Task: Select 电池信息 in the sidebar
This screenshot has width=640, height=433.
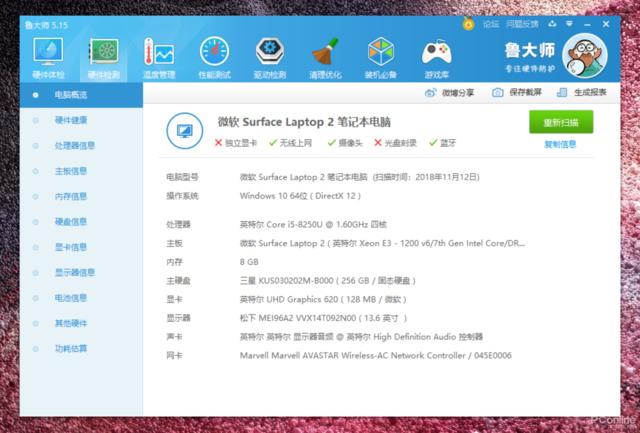Action: pyautogui.click(x=70, y=297)
